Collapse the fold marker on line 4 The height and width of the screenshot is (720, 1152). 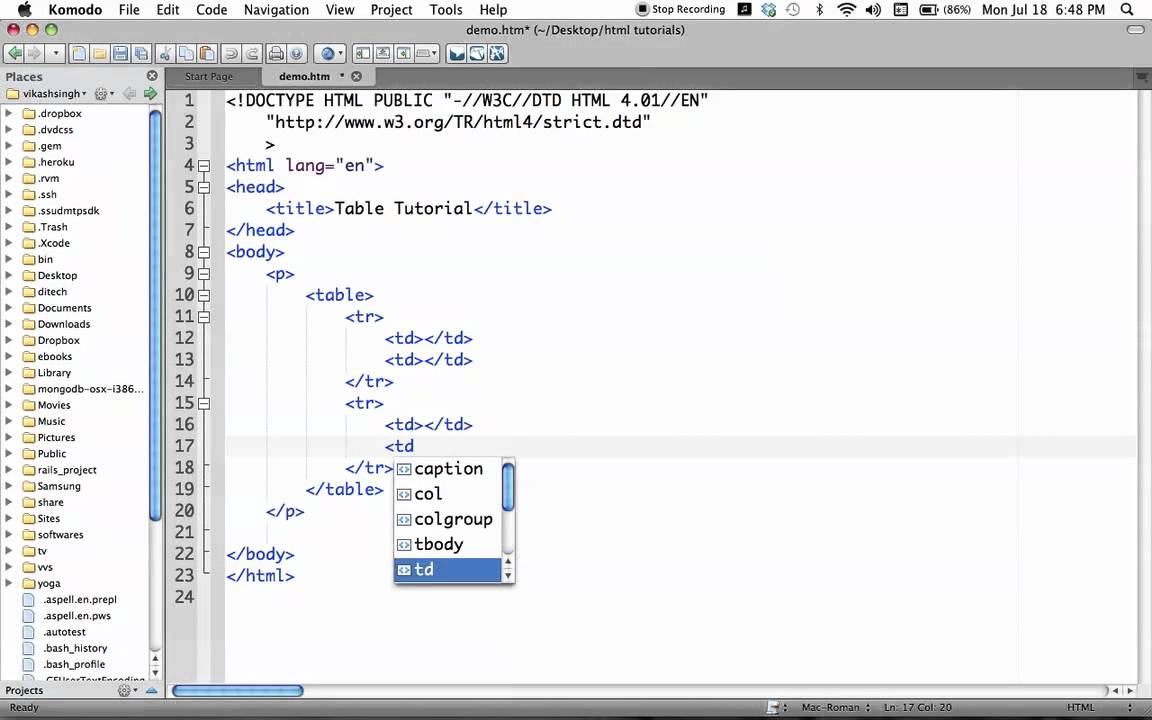click(204, 166)
